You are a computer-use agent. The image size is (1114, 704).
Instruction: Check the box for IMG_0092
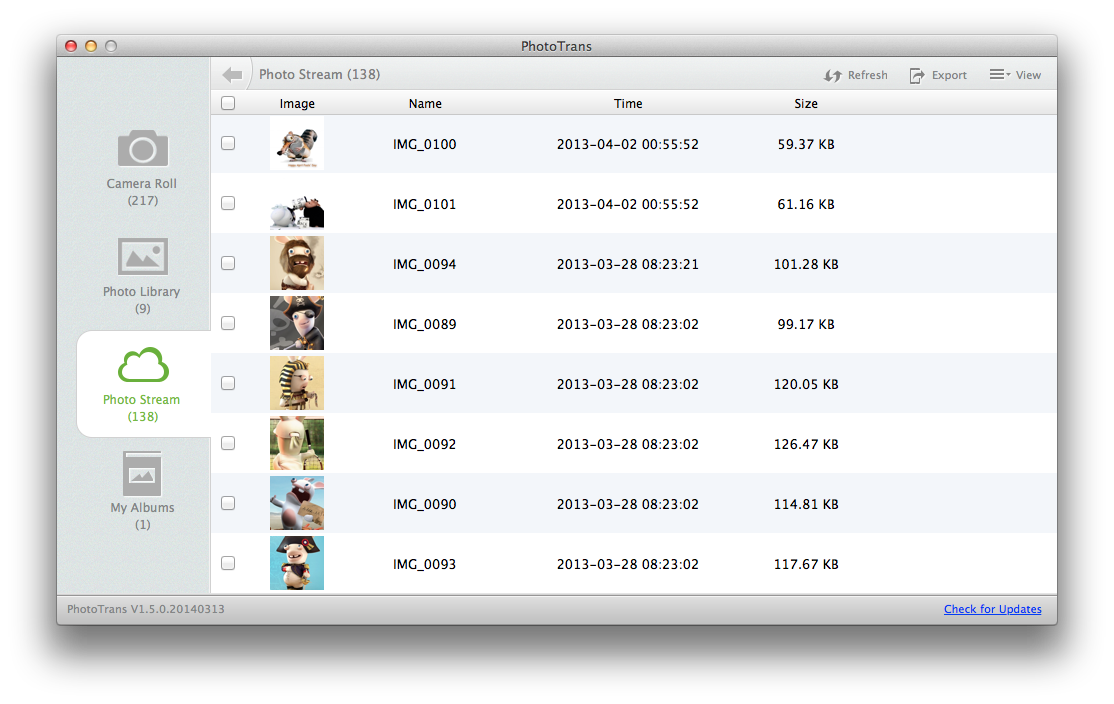click(228, 443)
